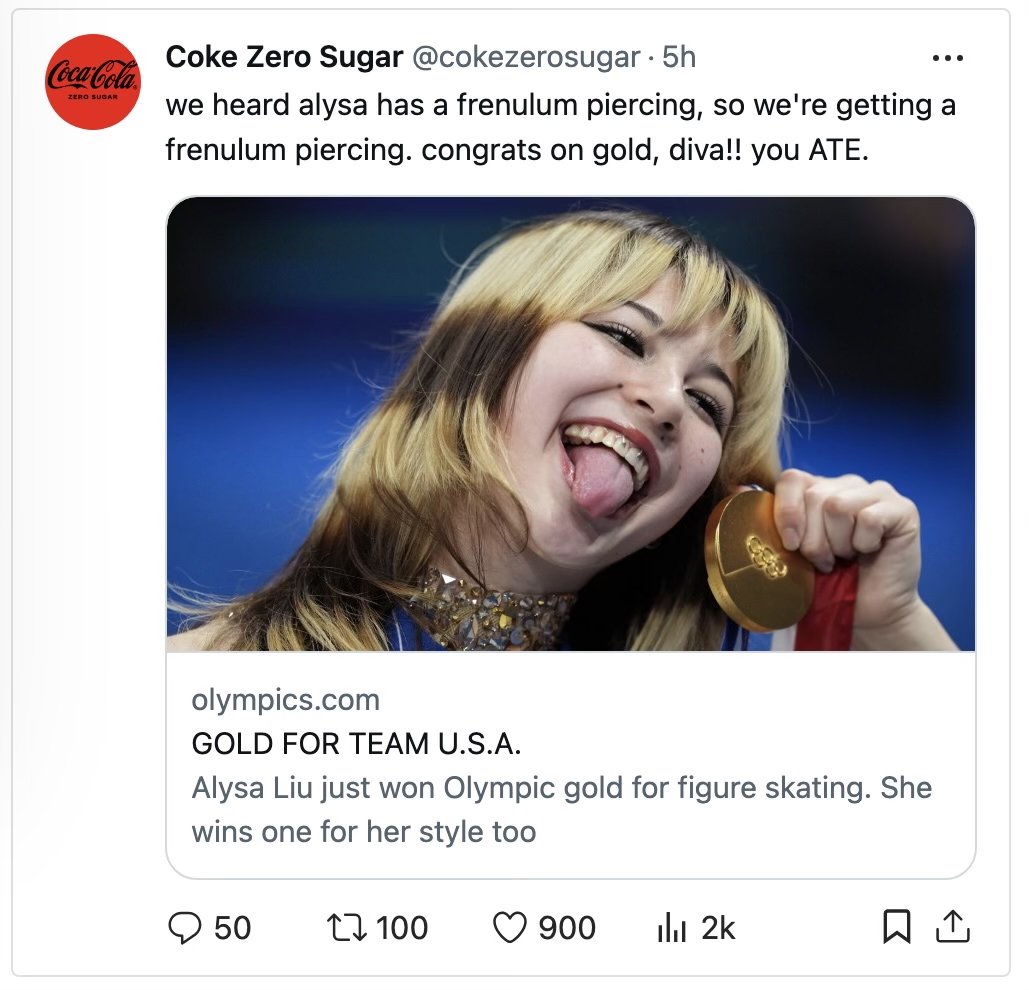1029x990 pixels.
Task: Bookmark this post
Action: pos(896,926)
